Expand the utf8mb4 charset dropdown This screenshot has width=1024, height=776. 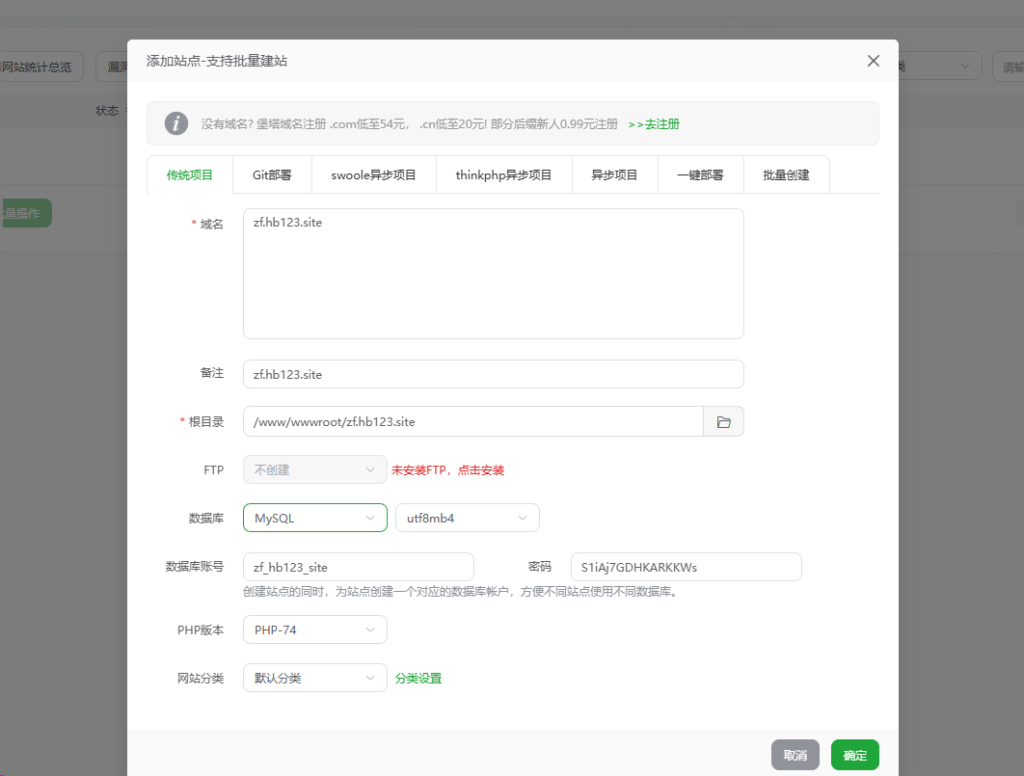(x=467, y=518)
